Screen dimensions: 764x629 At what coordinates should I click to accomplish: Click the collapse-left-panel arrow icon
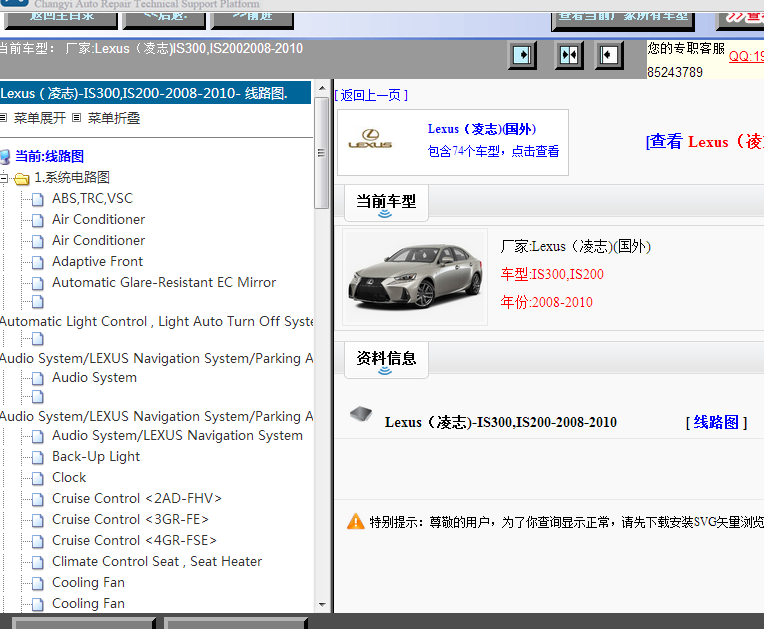click(x=609, y=55)
